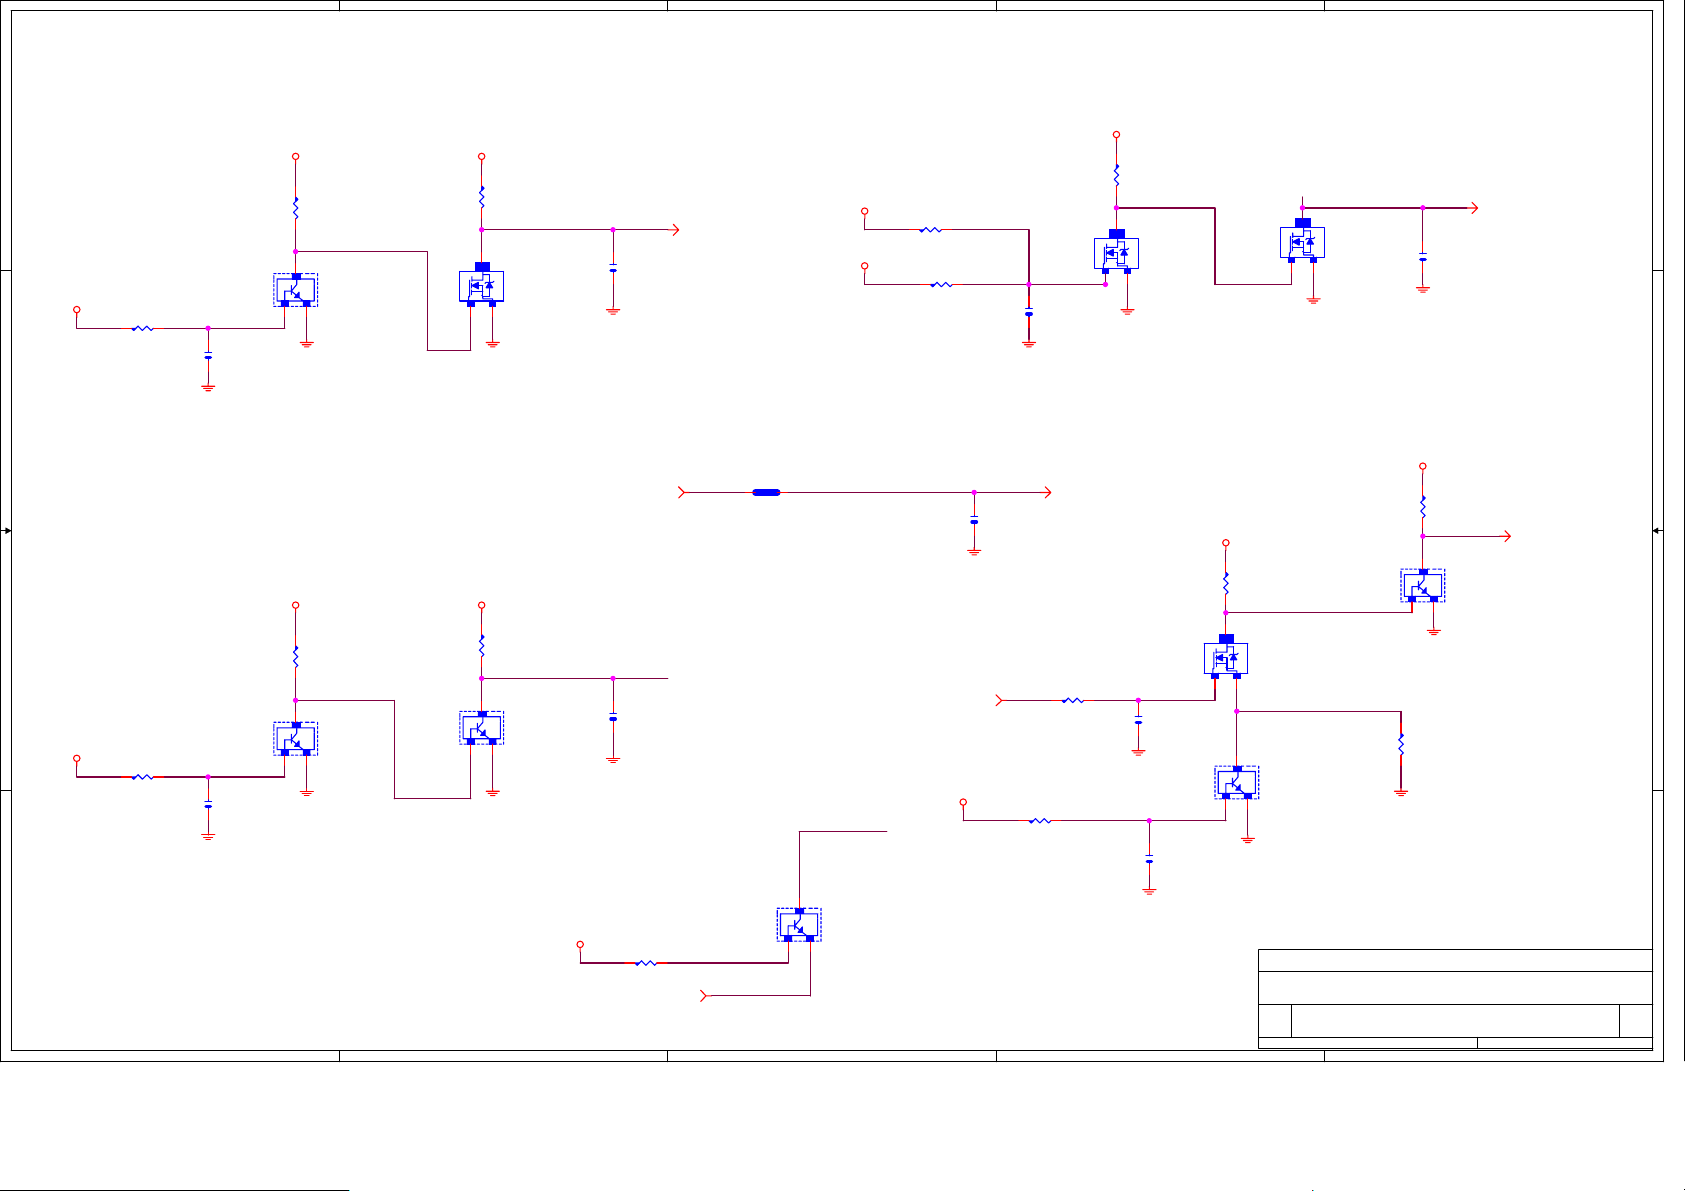This screenshot has width=1685, height=1191.
Task: Select the thick blue ferrite bead symbol
Action: point(766,492)
